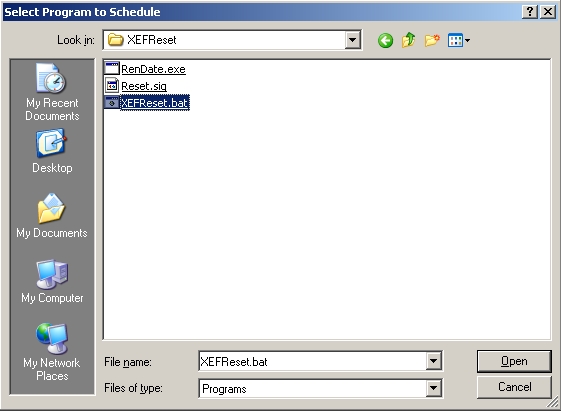Click into the File name field
561x411 pixels.
coord(312,361)
